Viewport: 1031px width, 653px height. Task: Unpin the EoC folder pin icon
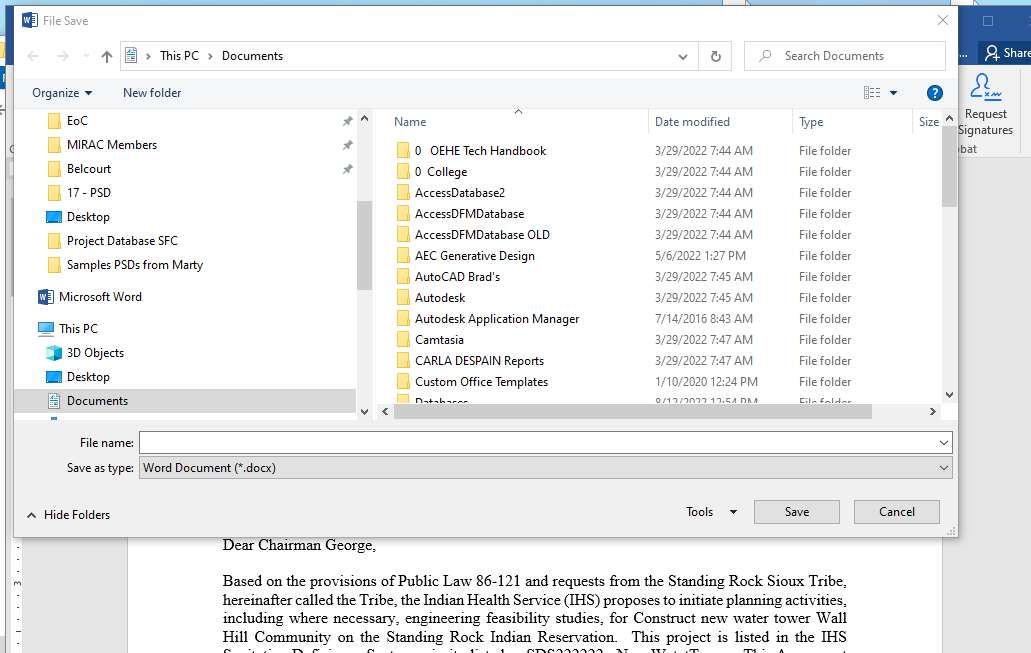click(347, 121)
